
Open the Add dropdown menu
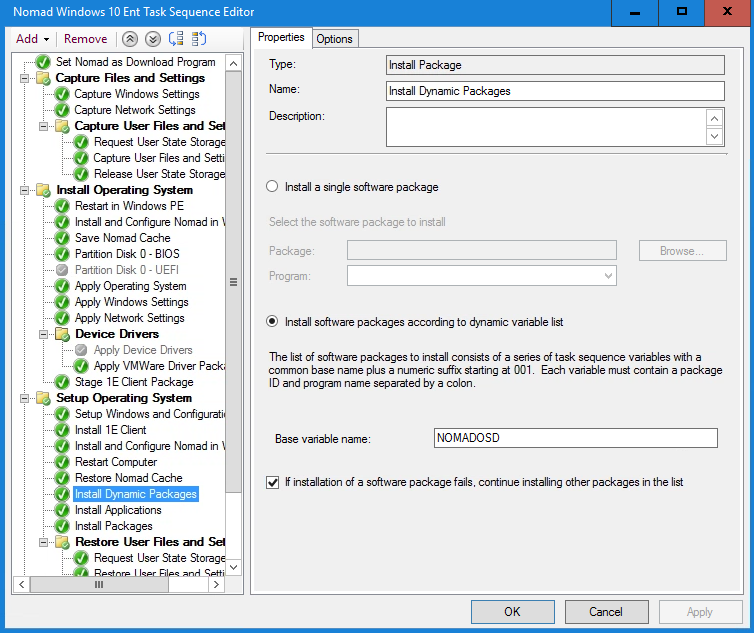click(x=32, y=39)
